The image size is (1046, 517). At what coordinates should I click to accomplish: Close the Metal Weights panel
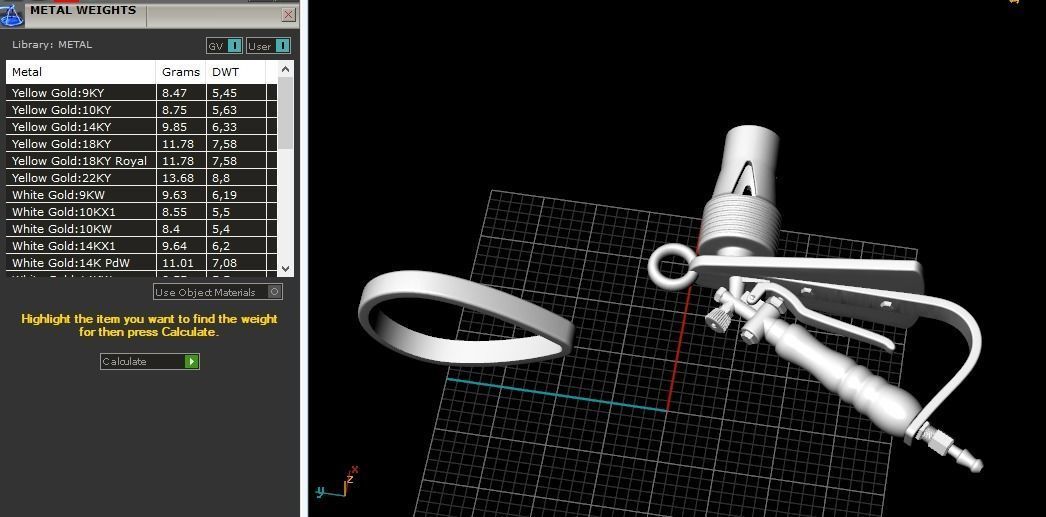(x=288, y=14)
